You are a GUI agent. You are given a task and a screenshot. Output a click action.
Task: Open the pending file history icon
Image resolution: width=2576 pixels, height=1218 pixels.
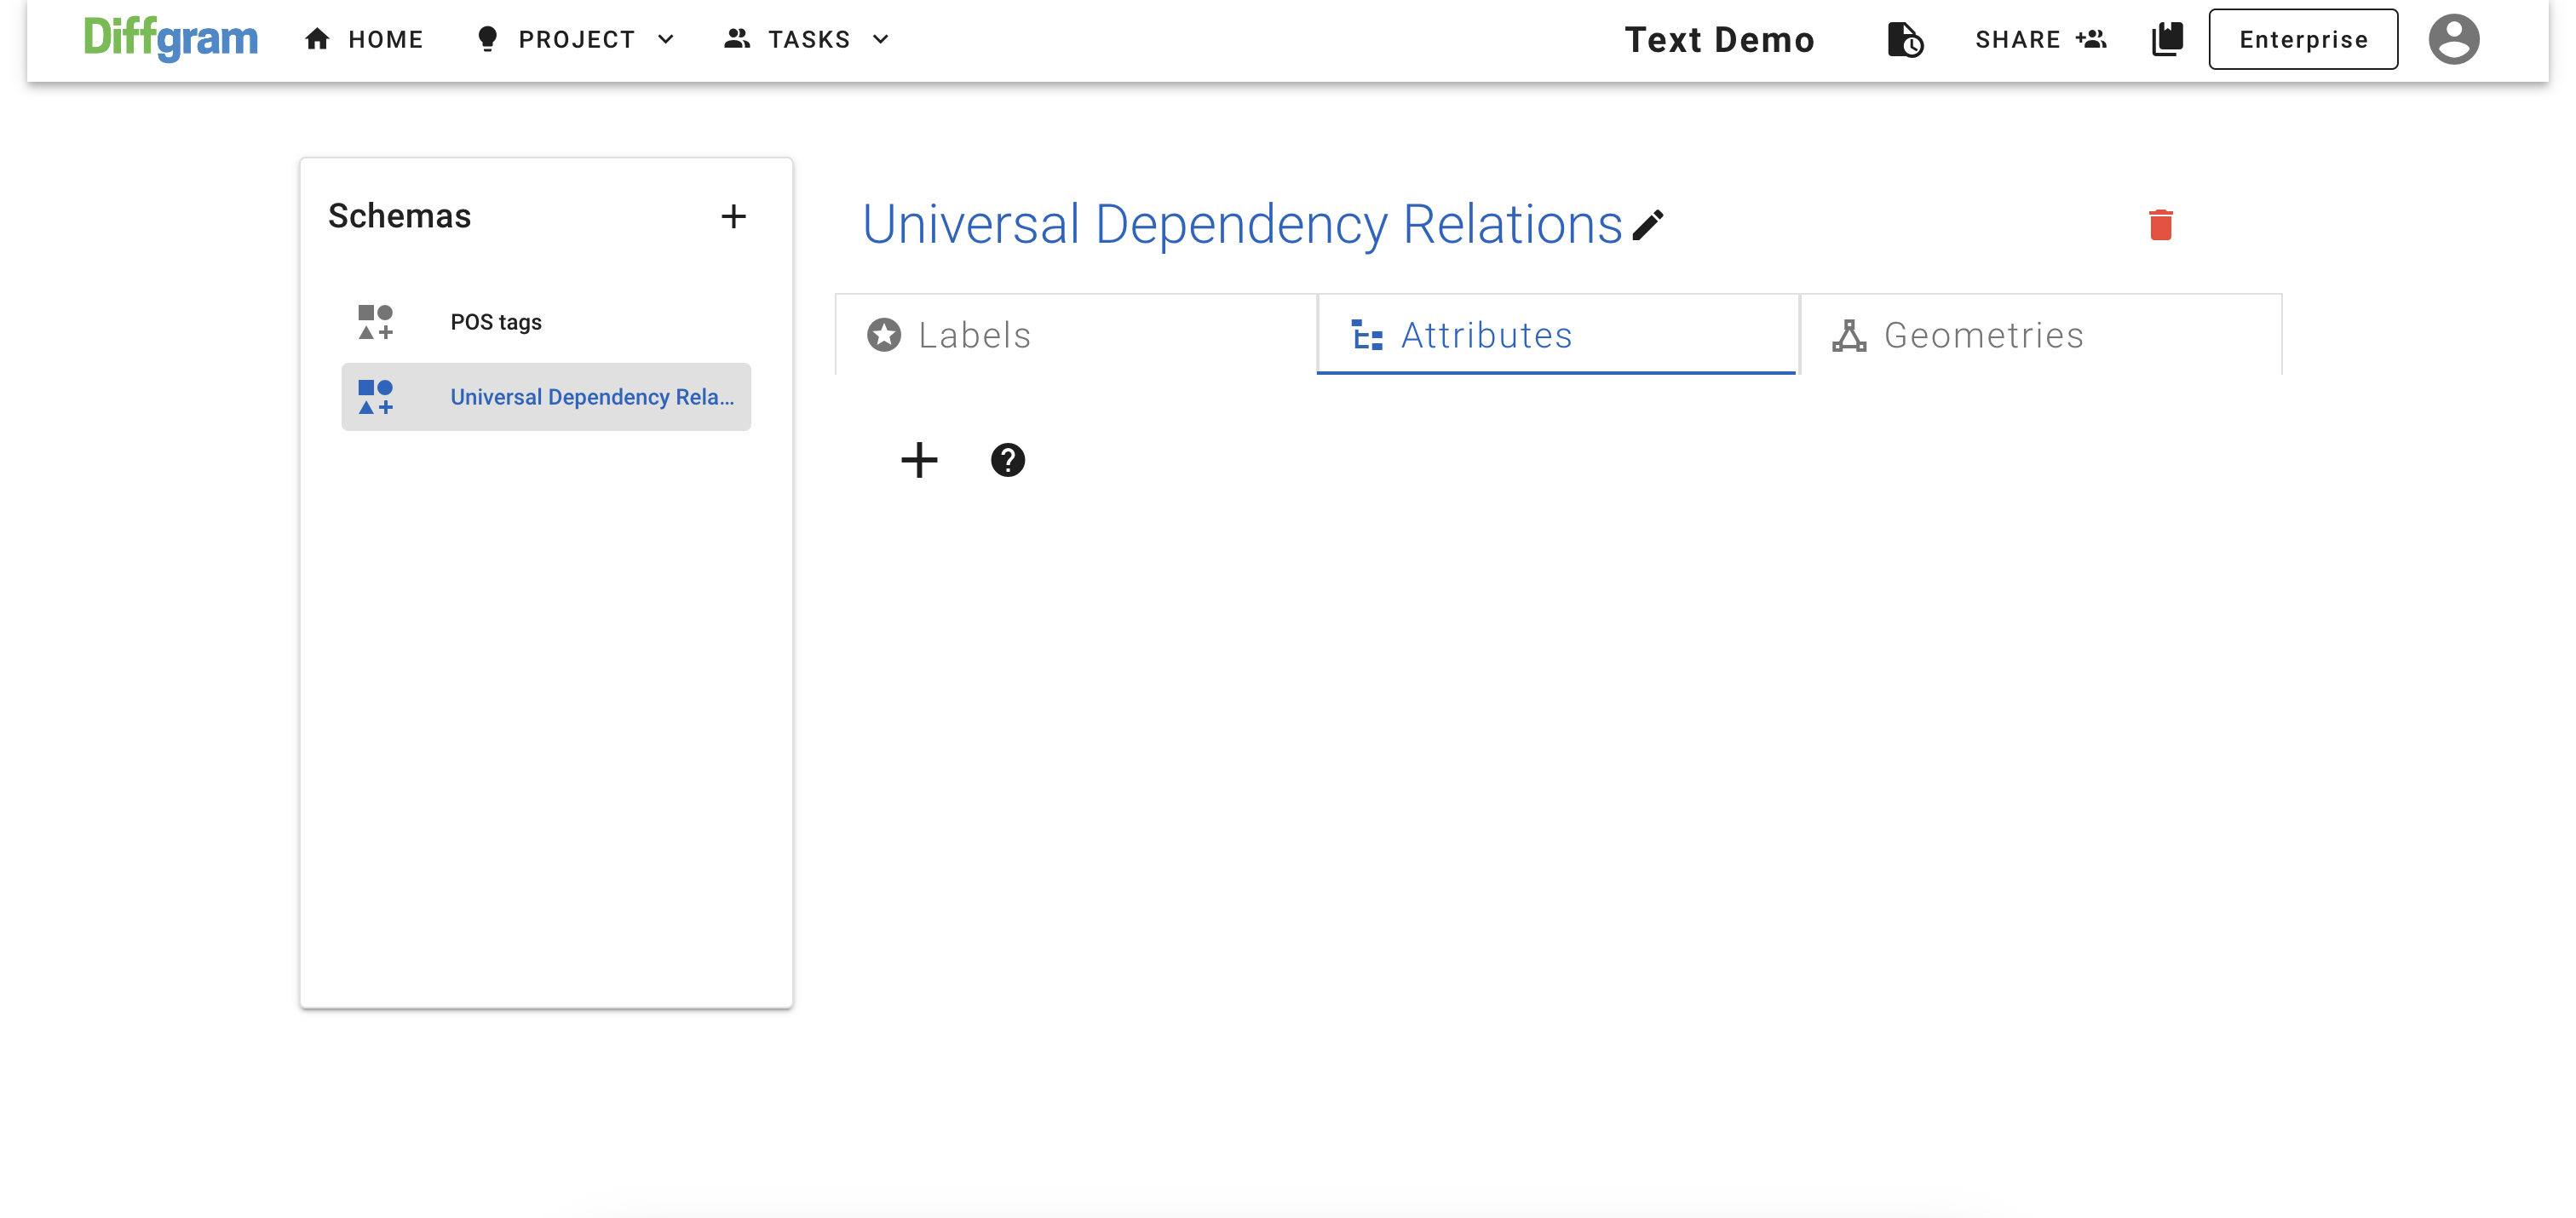coord(1904,40)
